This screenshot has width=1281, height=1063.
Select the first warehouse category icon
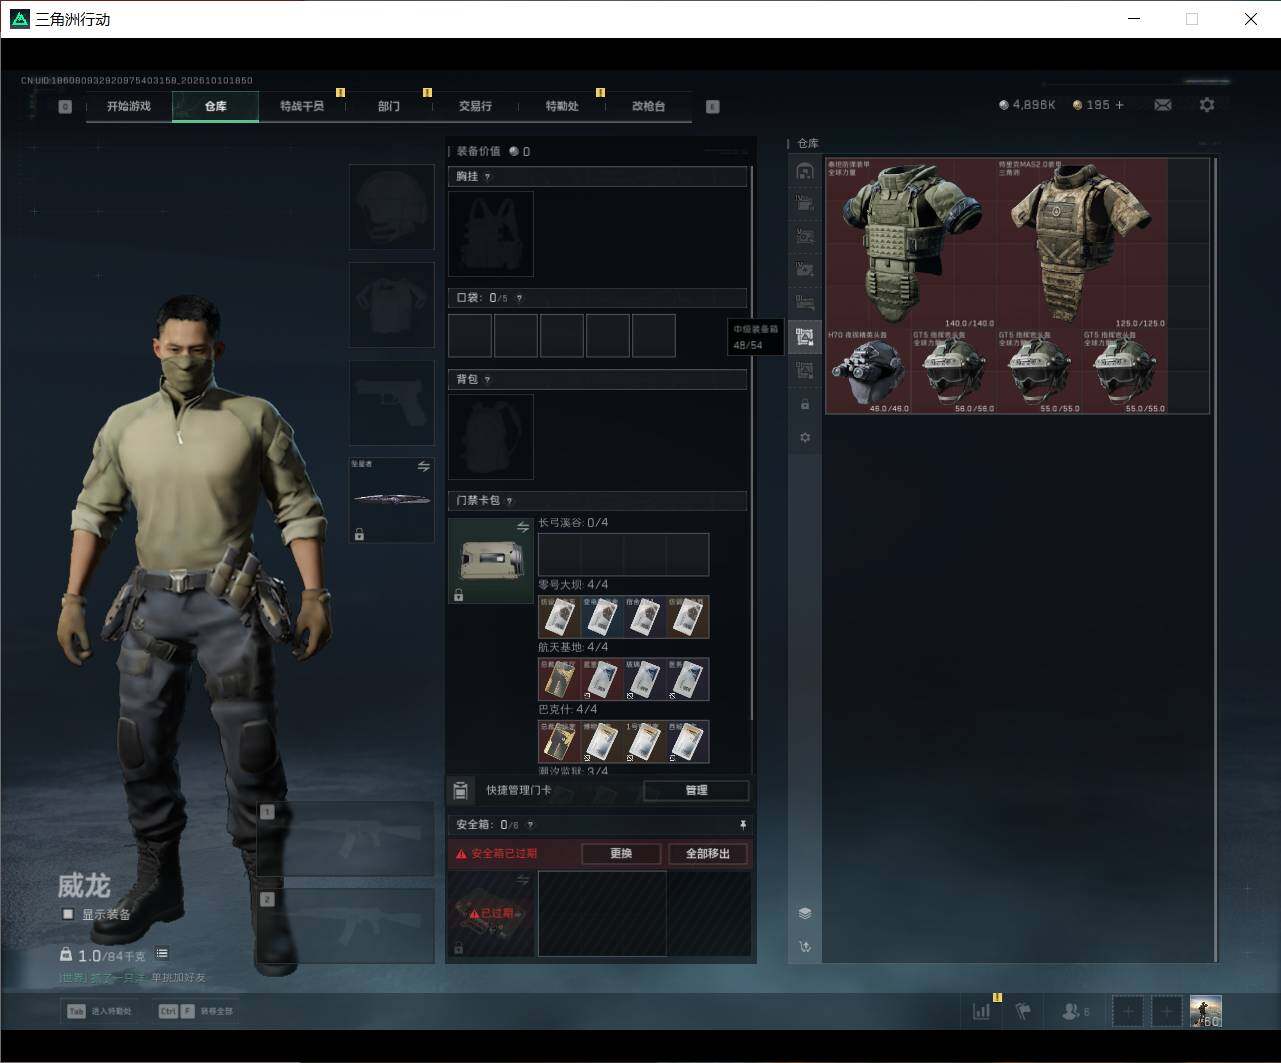[x=805, y=172]
